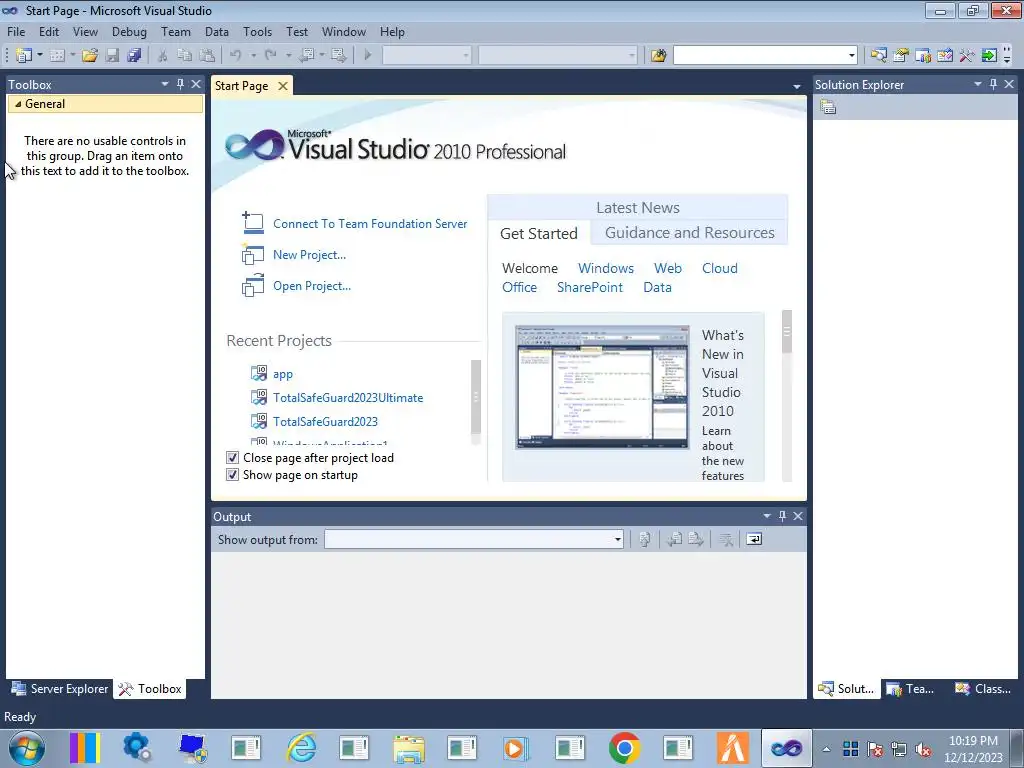1024x768 pixels.
Task: Switch to Guidance and Resources tab
Action: [690, 232]
